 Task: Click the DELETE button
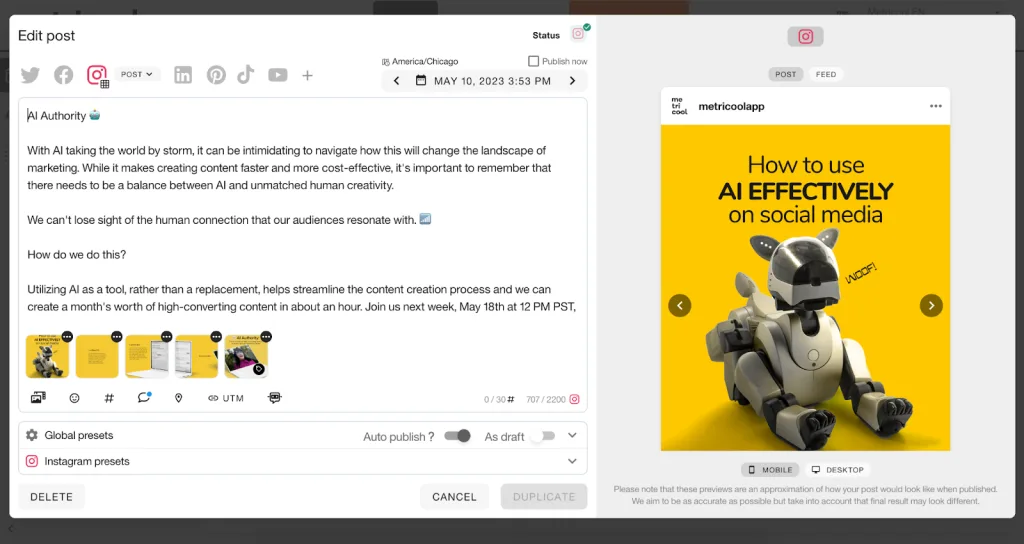pos(52,497)
